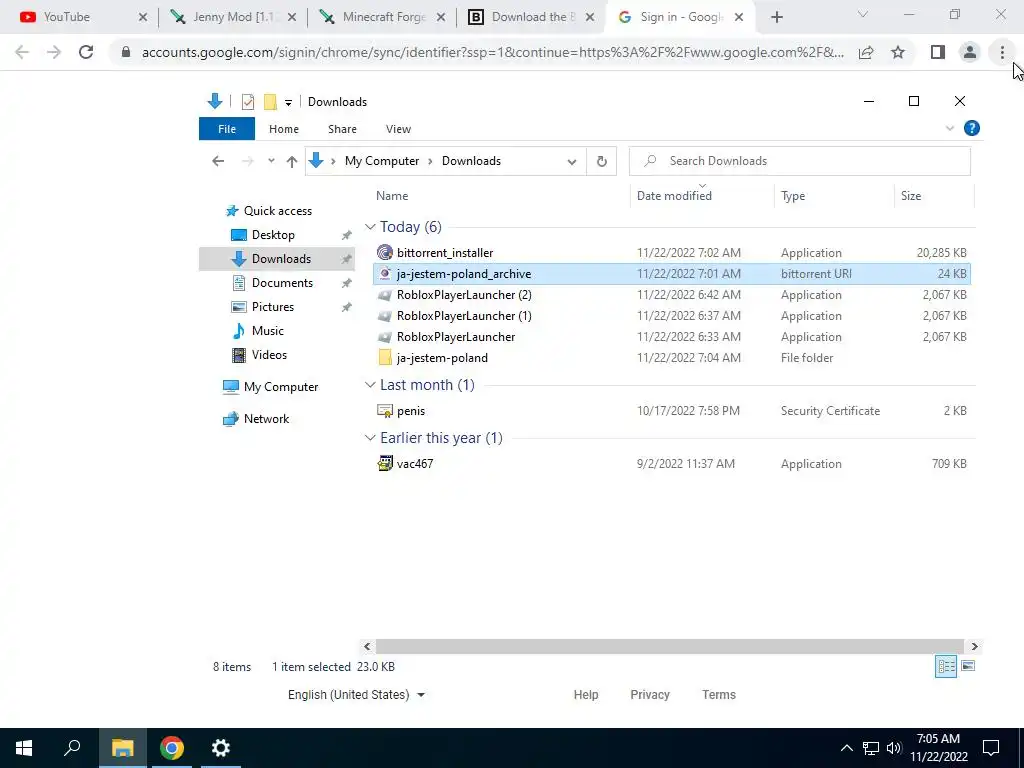
Task: Select Documents in the navigation pane
Action: (x=282, y=283)
